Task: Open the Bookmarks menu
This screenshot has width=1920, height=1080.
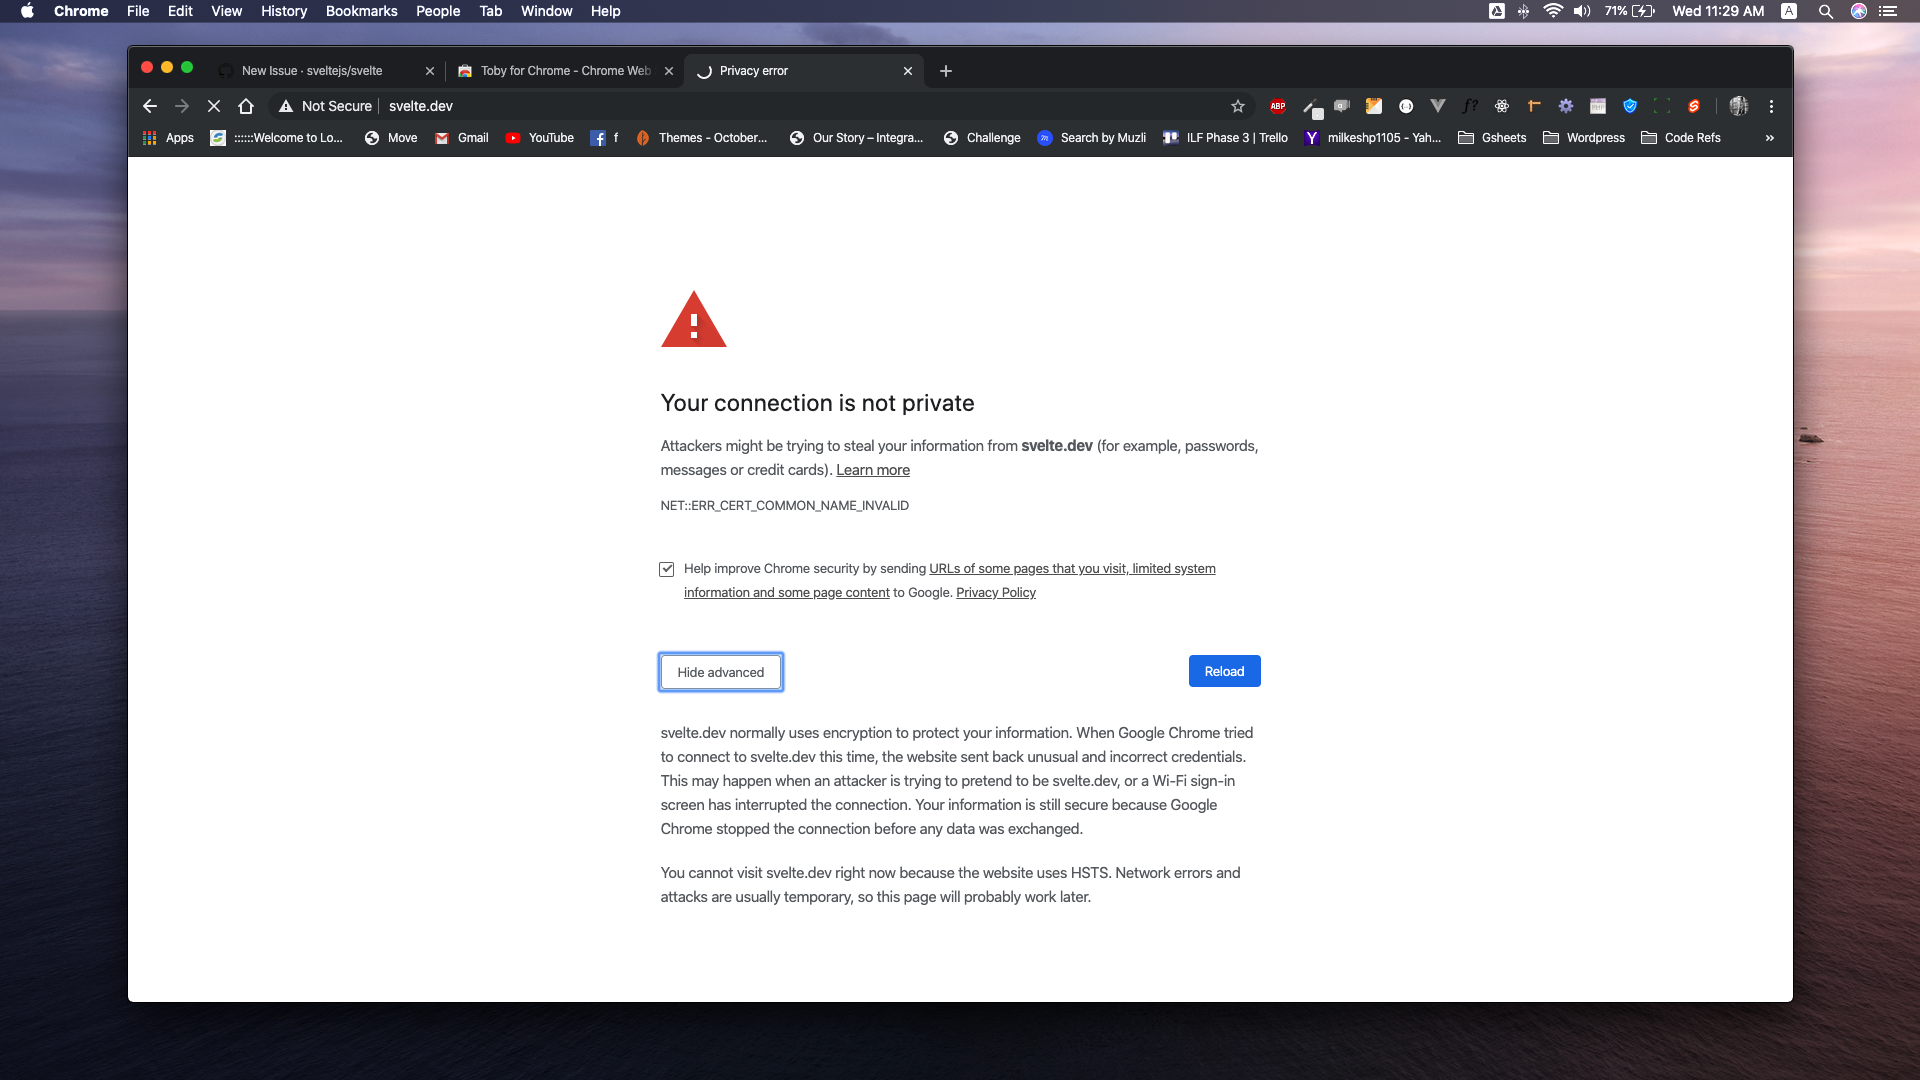Action: click(x=361, y=11)
